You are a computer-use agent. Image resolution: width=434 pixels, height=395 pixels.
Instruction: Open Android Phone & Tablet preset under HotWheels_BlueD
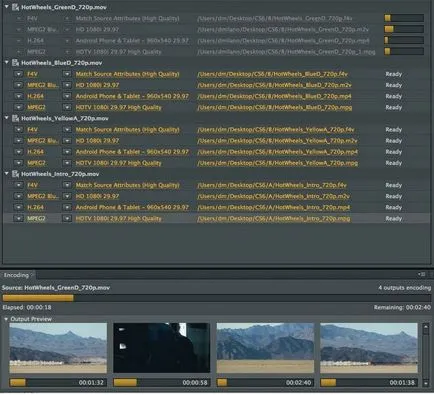point(132,96)
